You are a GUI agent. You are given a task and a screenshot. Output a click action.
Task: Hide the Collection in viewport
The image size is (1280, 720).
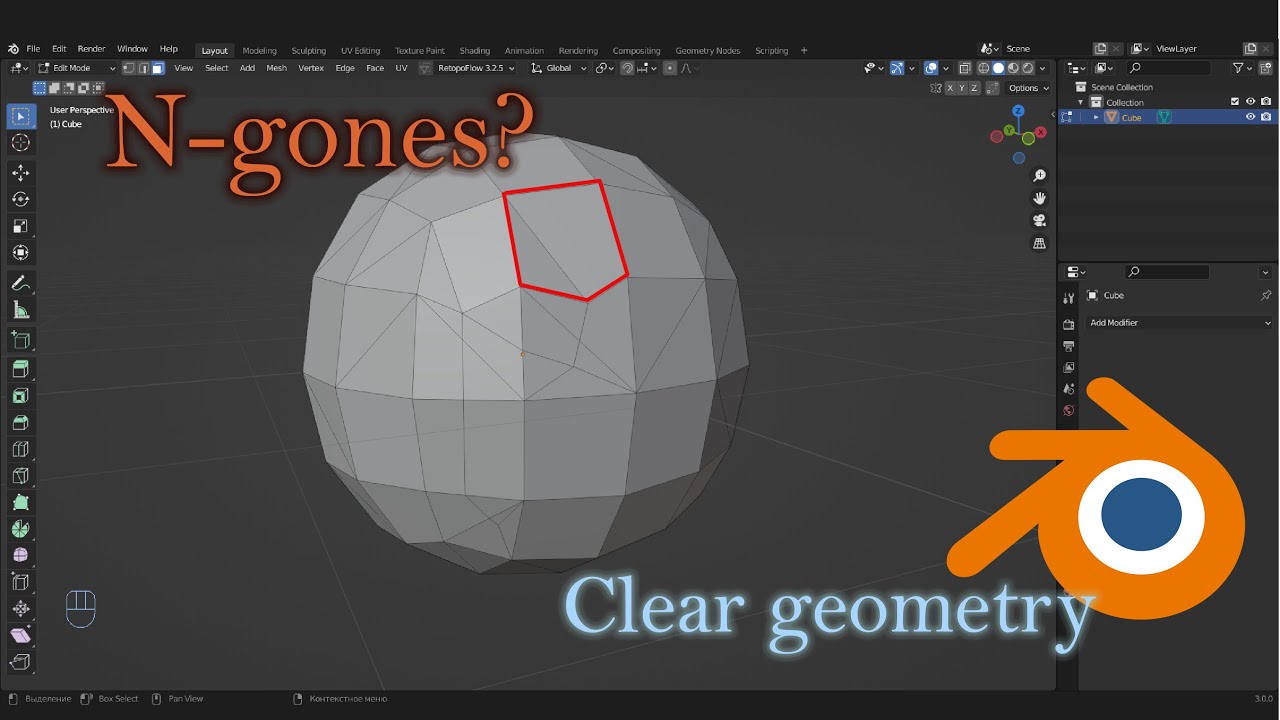[x=1250, y=102]
